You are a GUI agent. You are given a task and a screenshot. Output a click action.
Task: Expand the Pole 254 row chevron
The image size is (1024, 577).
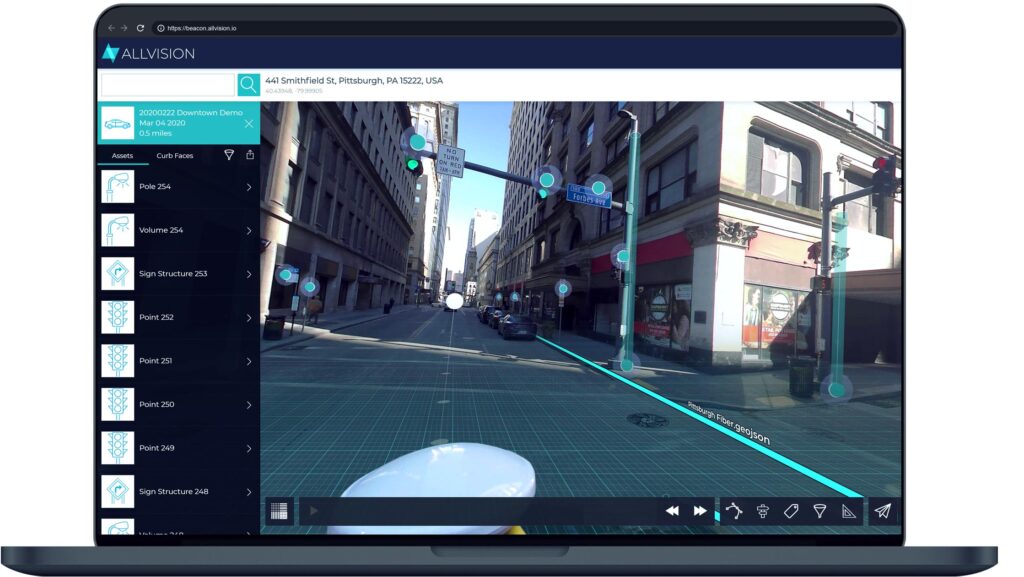(x=249, y=187)
